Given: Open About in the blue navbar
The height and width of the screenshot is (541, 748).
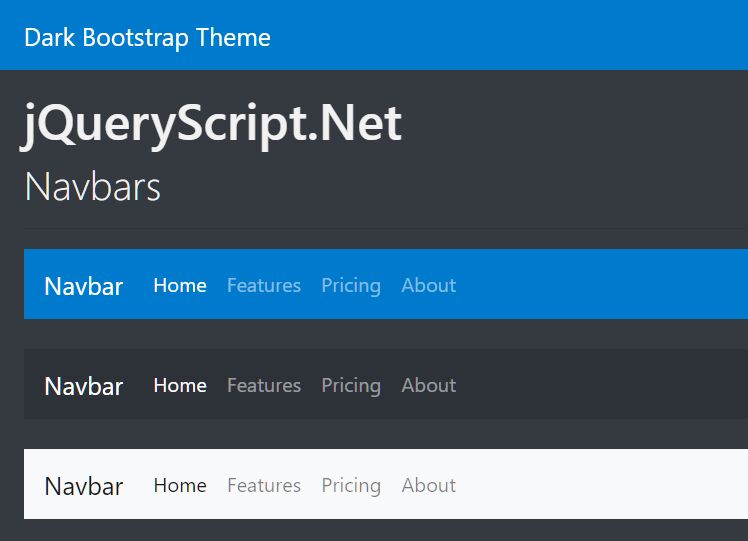Looking at the screenshot, I should (x=428, y=285).
